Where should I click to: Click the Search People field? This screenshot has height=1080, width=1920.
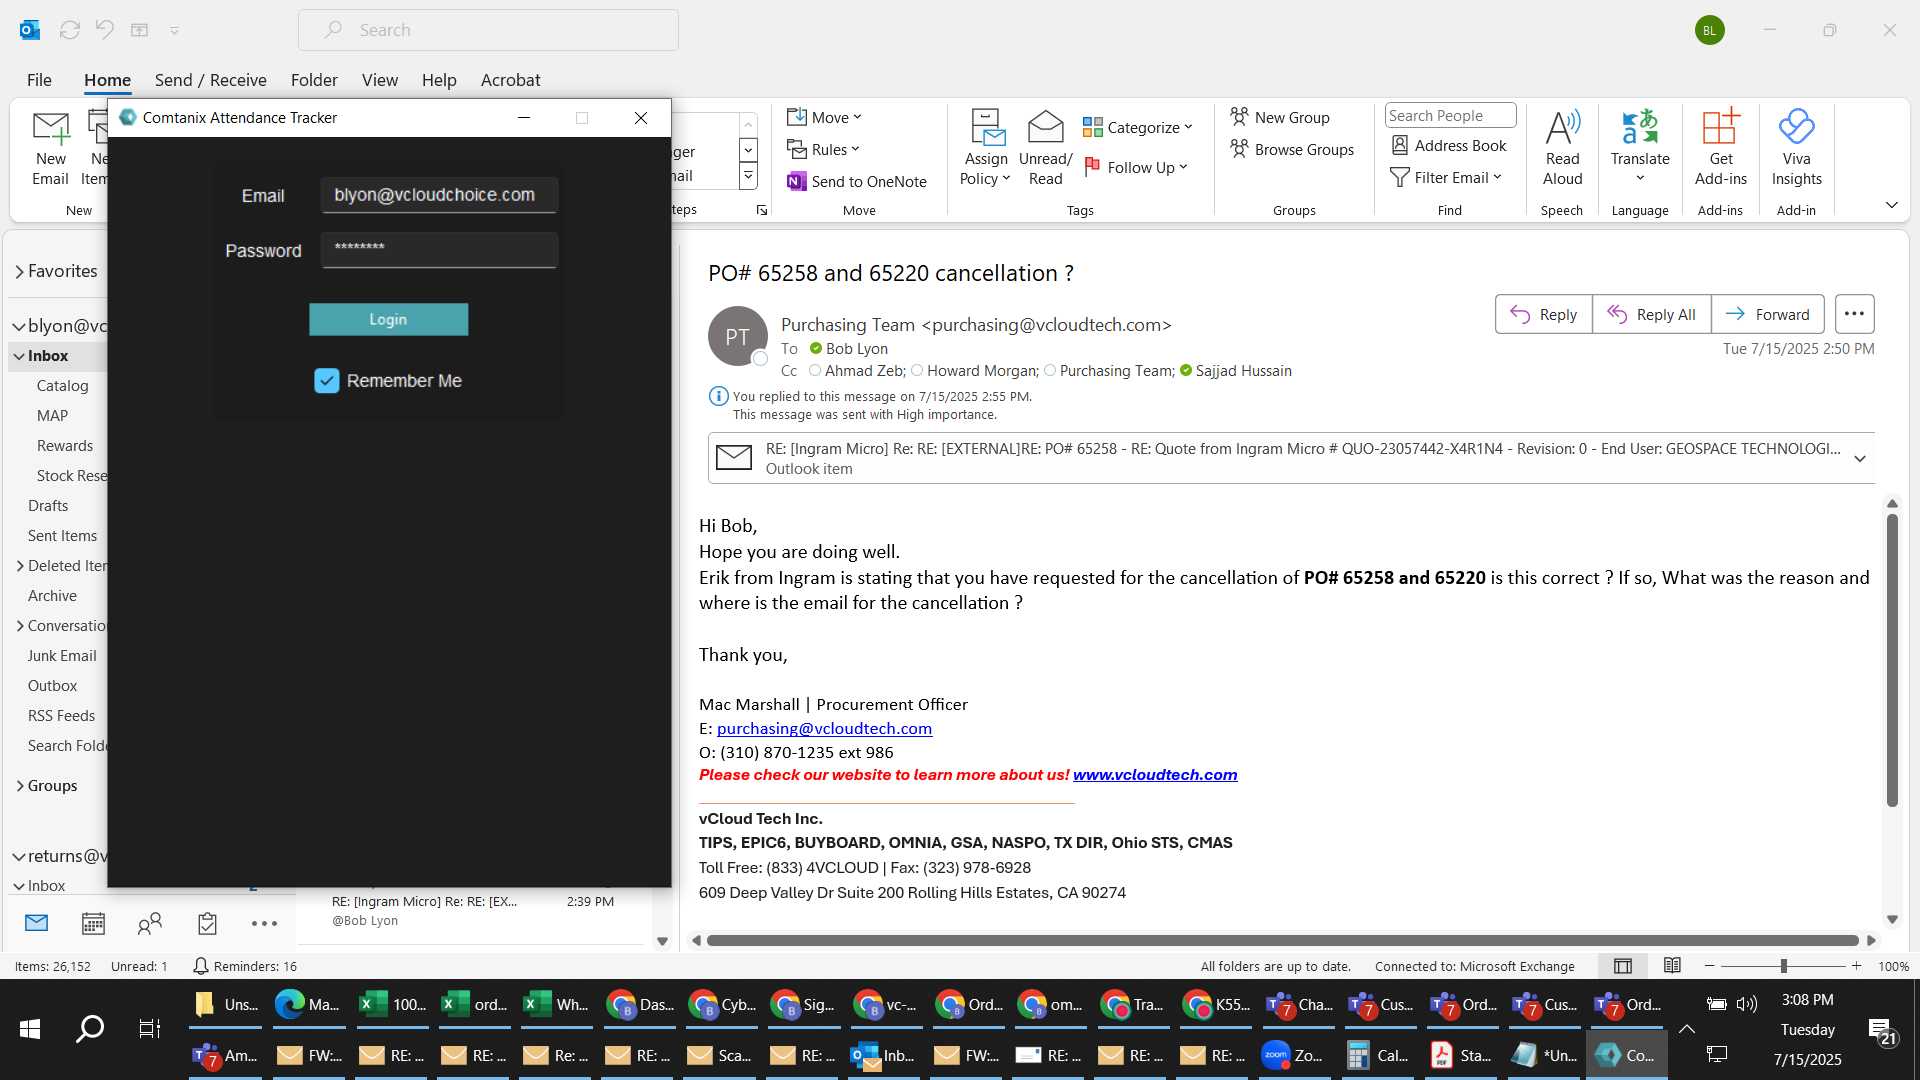point(1450,115)
